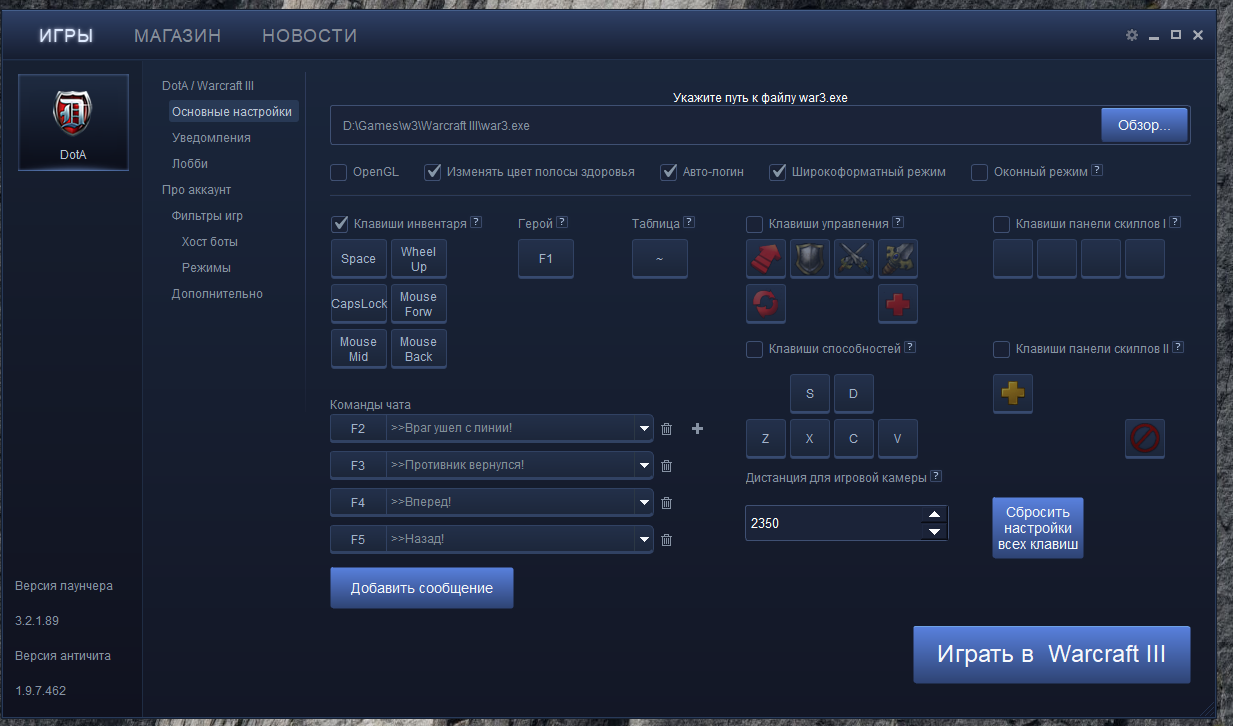Expand the F3 message dropdown arrow
Image resolution: width=1233 pixels, height=726 pixels.
pyautogui.click(x=643, y=466)
